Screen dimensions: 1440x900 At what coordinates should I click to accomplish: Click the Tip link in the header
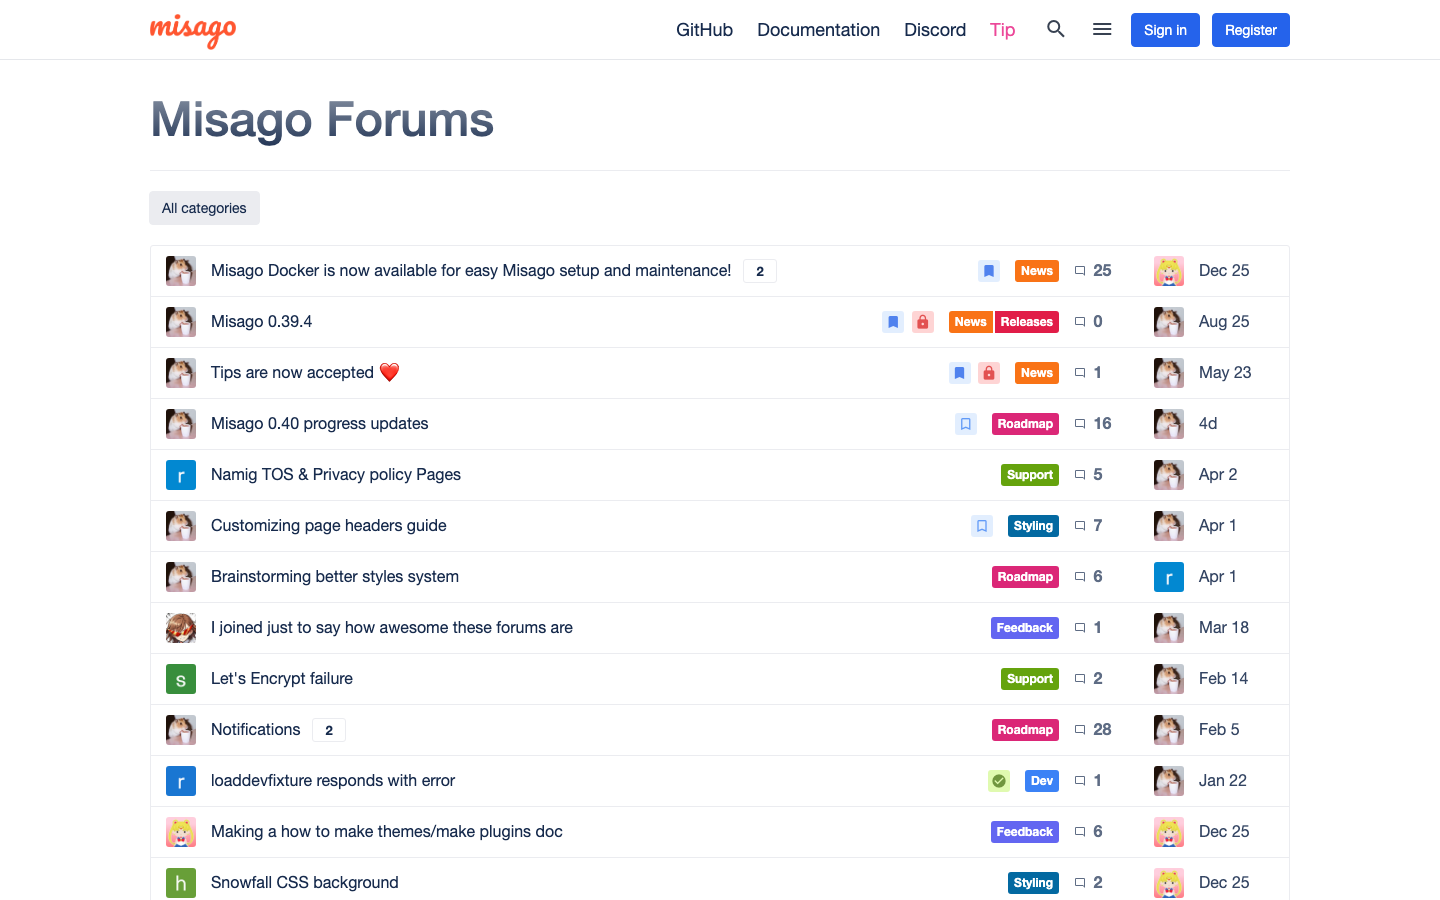[x=1002, y=30]
